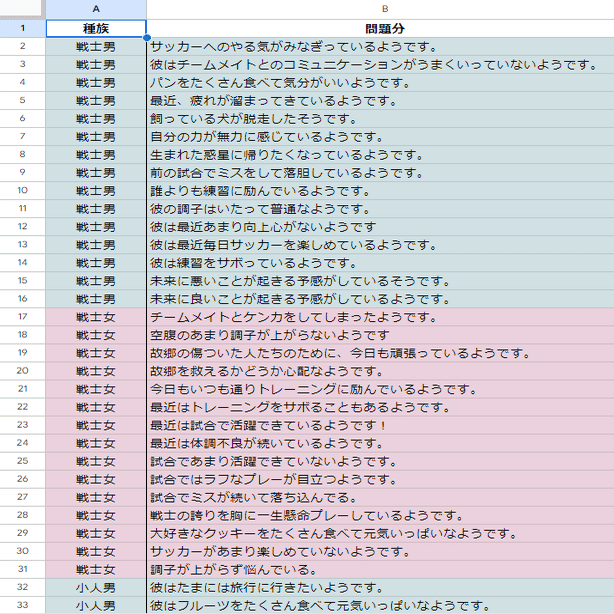Click cell 前の試合でミスをして落胆しているようです。
Viewport: 614px width, 614px height.
click(380, 173)
